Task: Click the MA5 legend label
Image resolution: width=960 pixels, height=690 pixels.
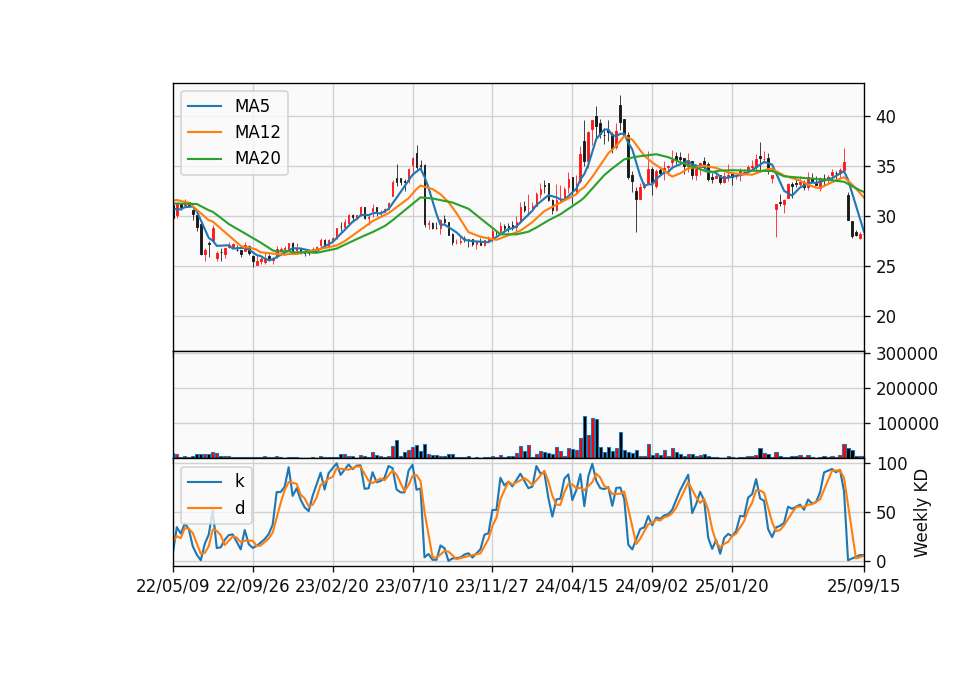Action: point(252,106)
